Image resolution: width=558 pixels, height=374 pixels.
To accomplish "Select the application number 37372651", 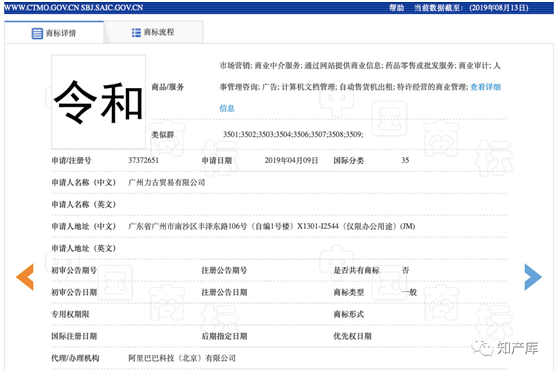I will (x=143, y=160).
